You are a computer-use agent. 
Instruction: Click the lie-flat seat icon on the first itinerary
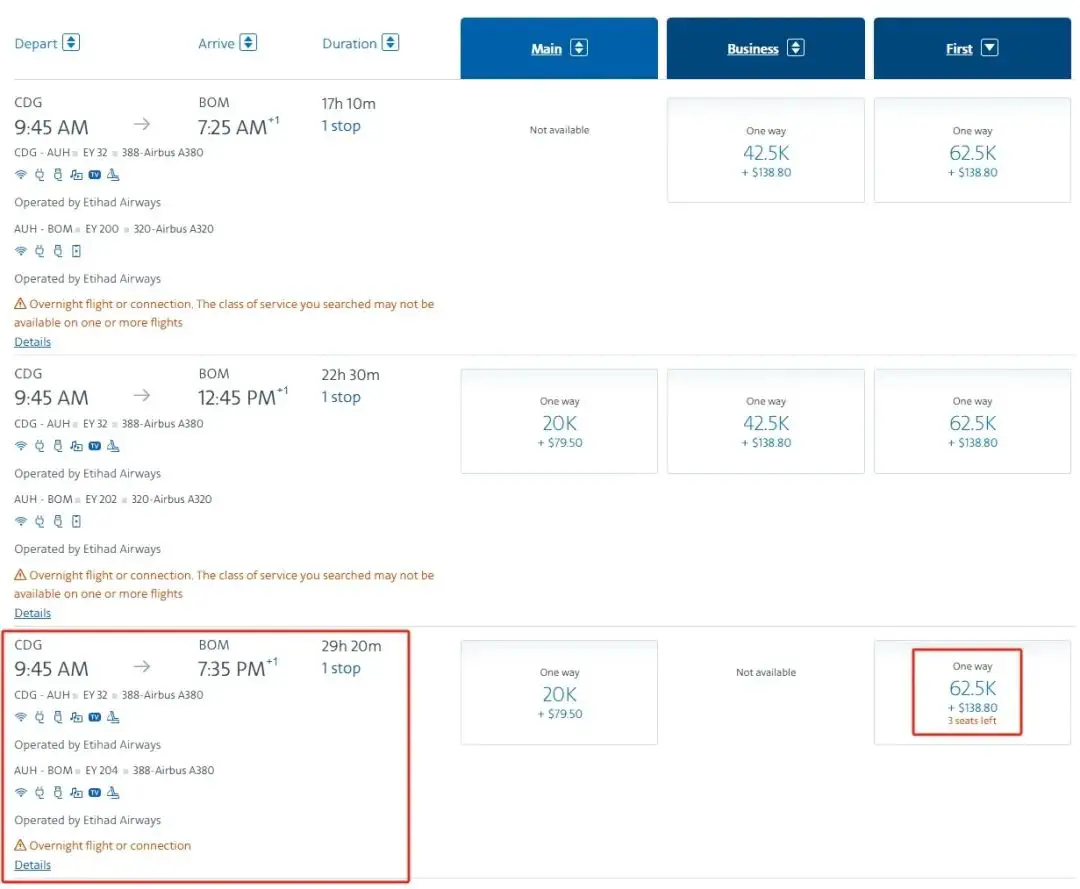112,174
